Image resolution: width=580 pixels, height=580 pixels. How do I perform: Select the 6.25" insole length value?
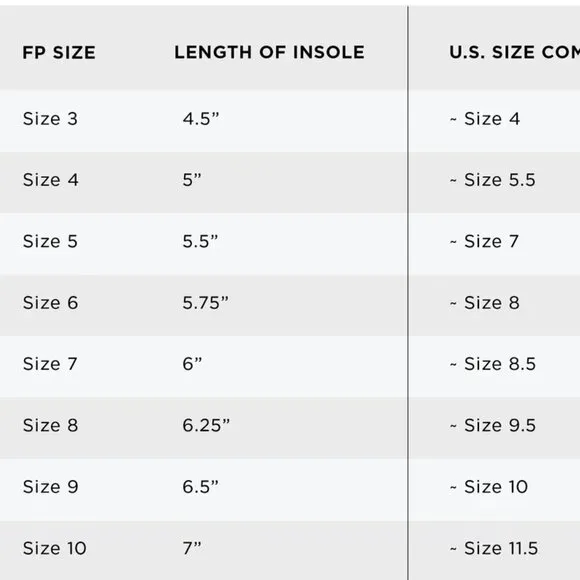[206, 425]
